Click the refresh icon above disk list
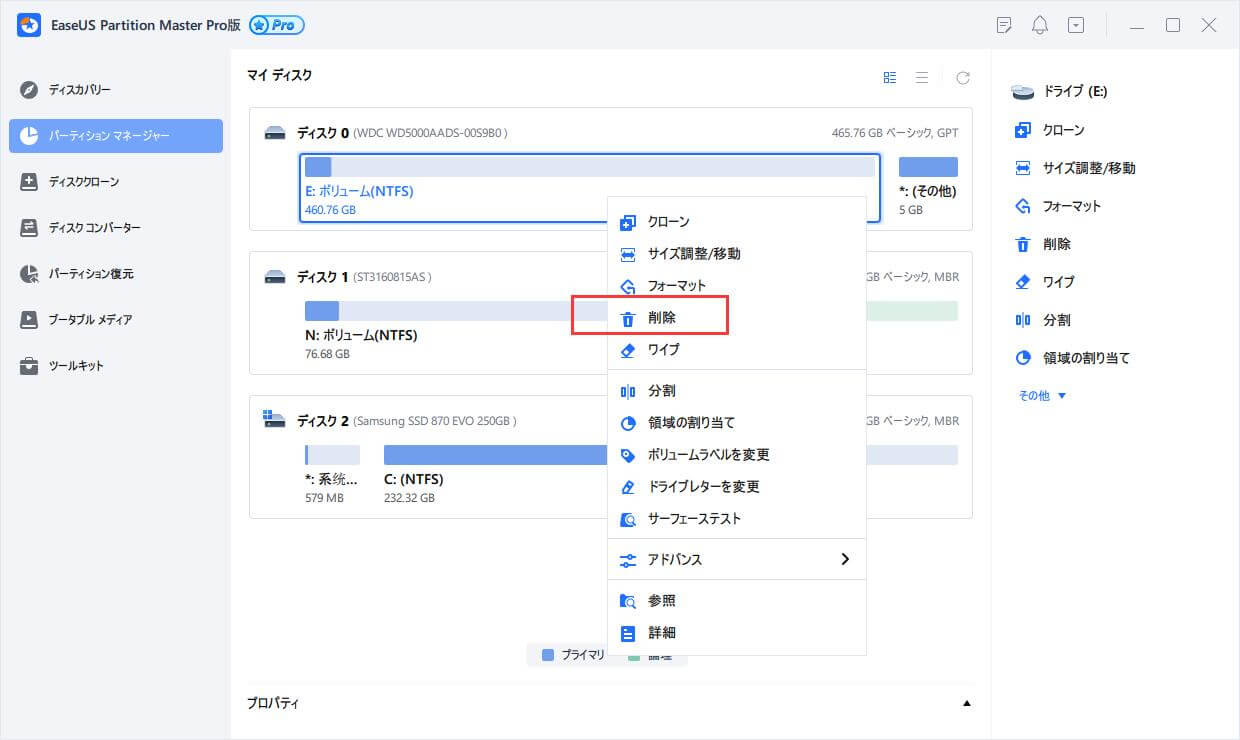1240x740 pixels. (962, 77)
